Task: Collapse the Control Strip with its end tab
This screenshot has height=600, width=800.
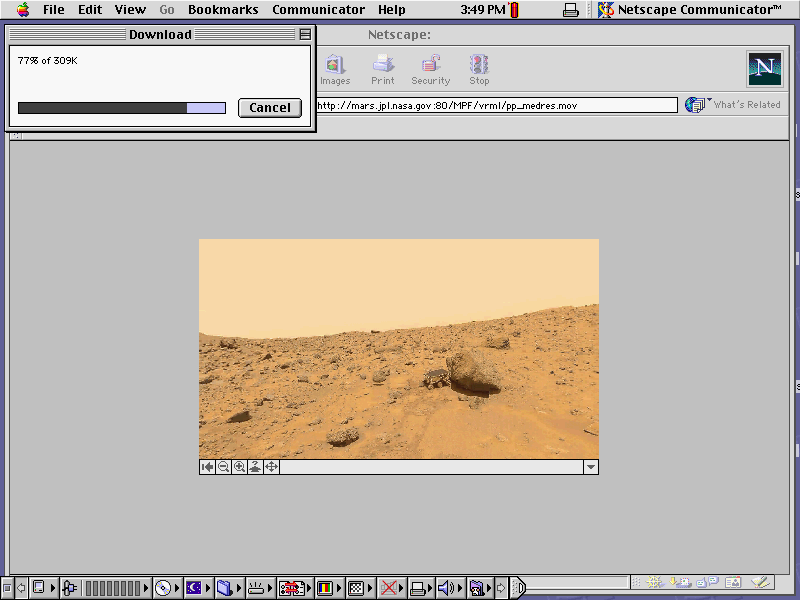Action: tap(519, 588)
